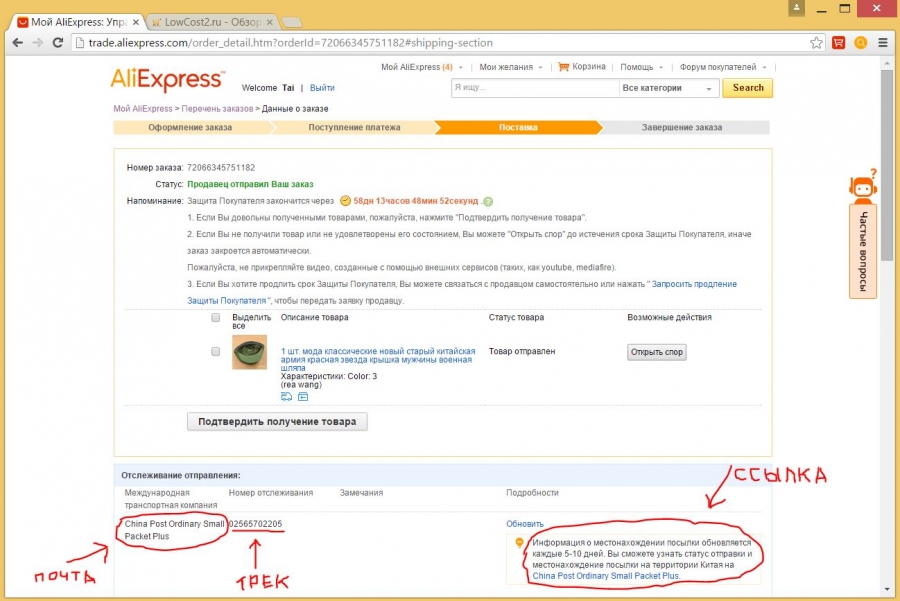
Task: Expand the Форум покупателей dropdown
Action: click(x=764, y=68)
